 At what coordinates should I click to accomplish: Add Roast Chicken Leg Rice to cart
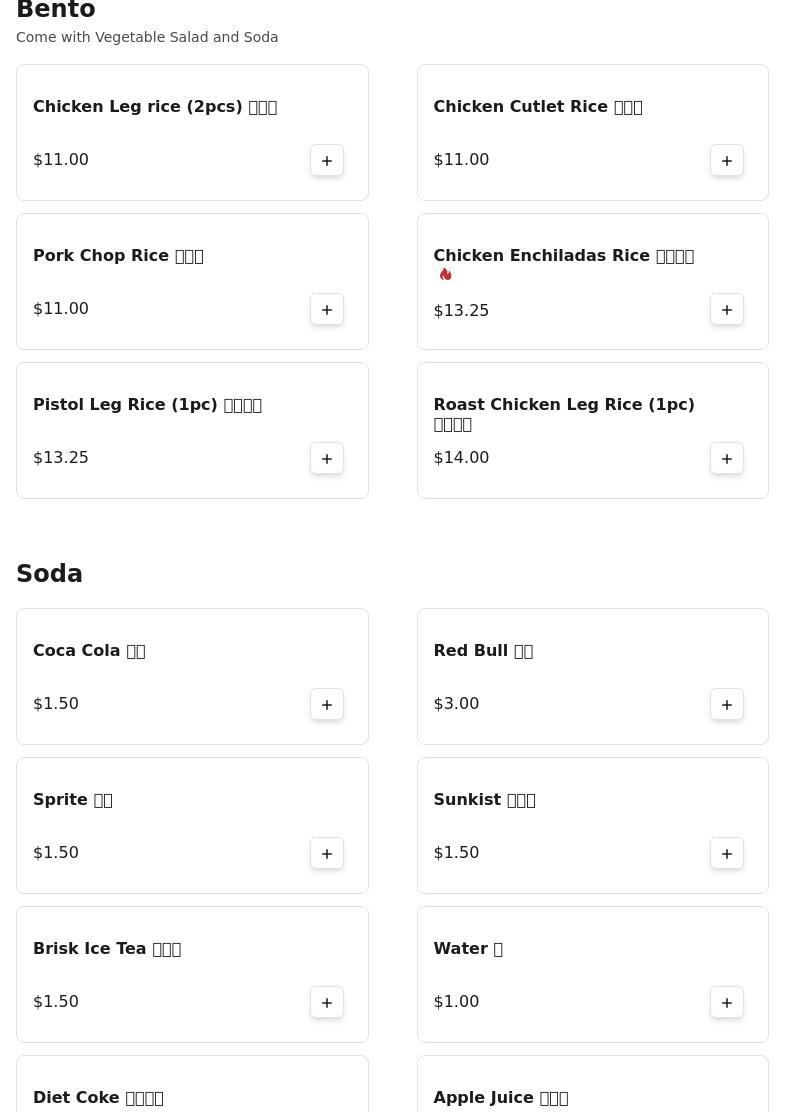pos(727,458)
